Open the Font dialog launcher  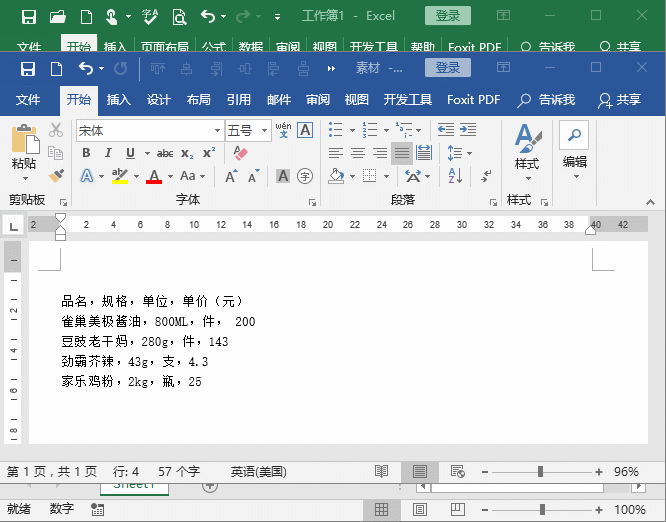click(x=312, y=203)
